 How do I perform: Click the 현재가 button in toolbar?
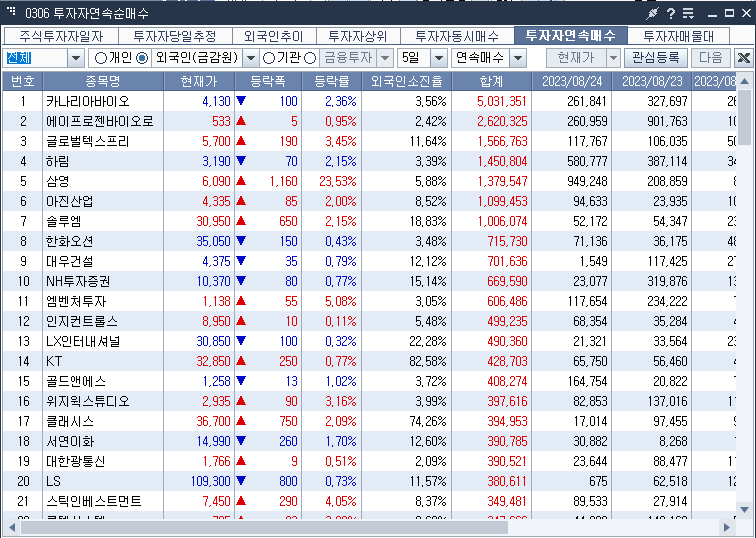point(576,58)
